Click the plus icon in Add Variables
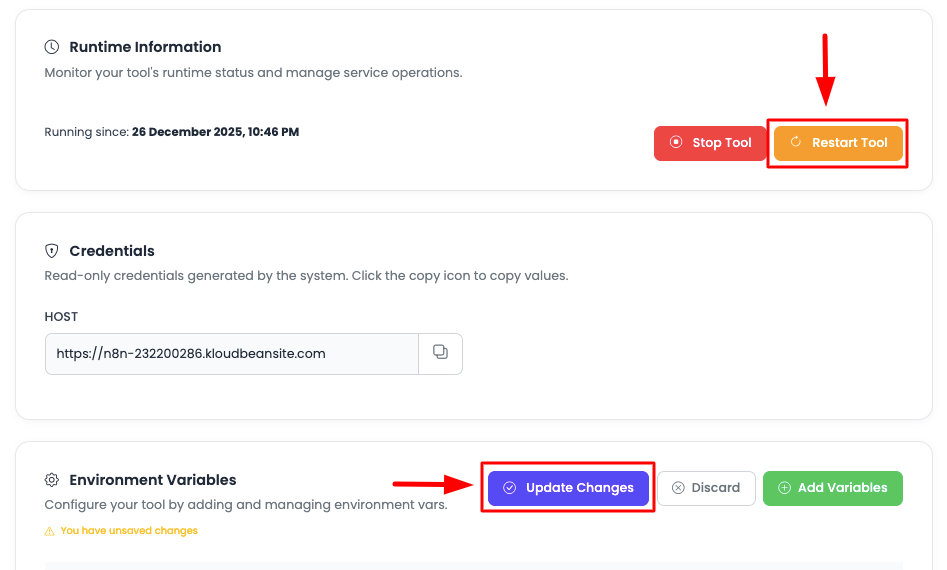Viewport: 947px width, 570px height. [x=784, y=488]
